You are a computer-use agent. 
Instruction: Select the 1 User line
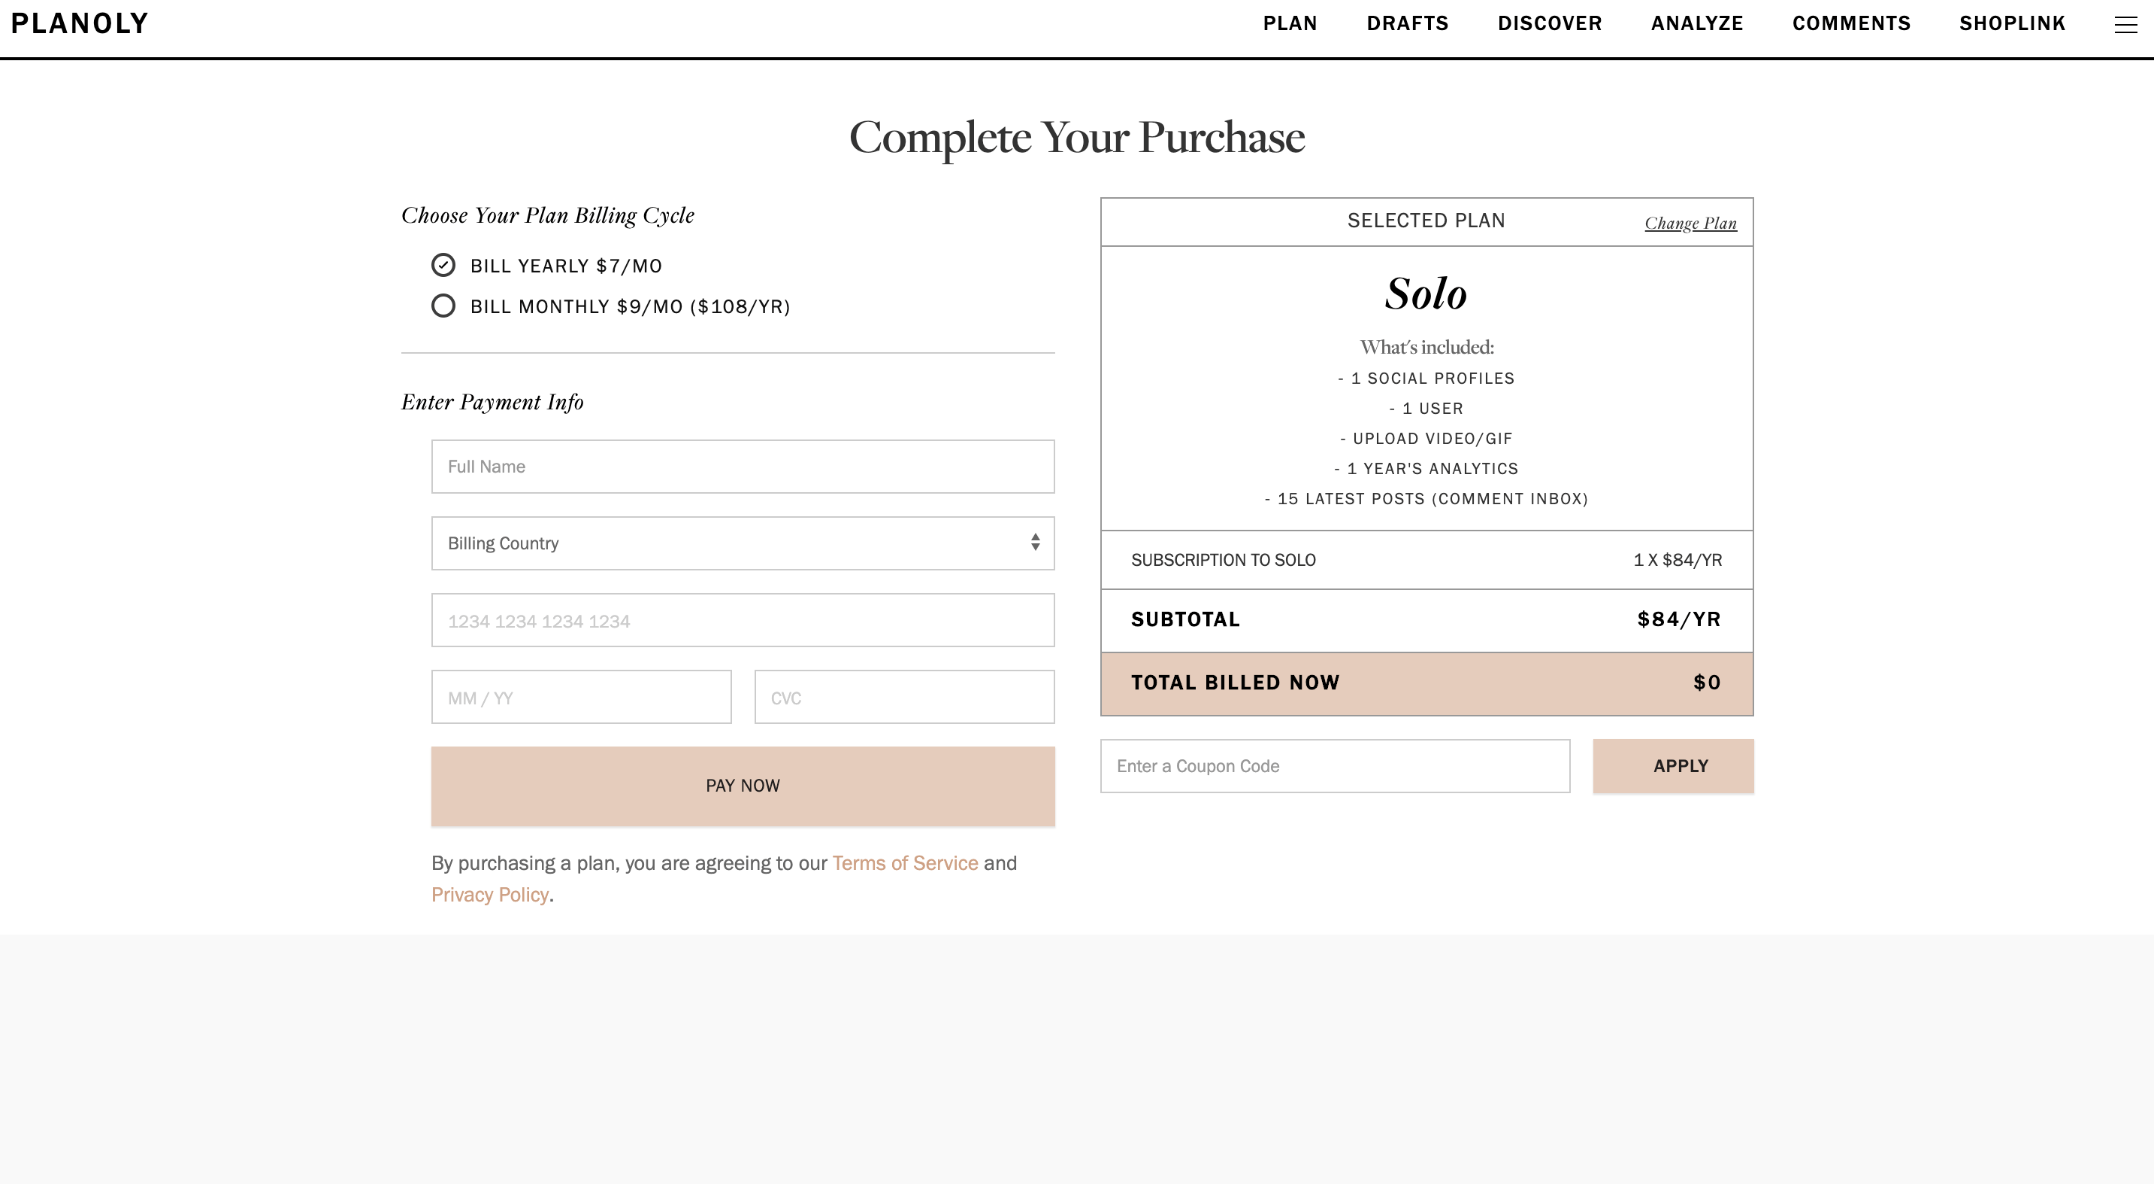coord(1426,409)
